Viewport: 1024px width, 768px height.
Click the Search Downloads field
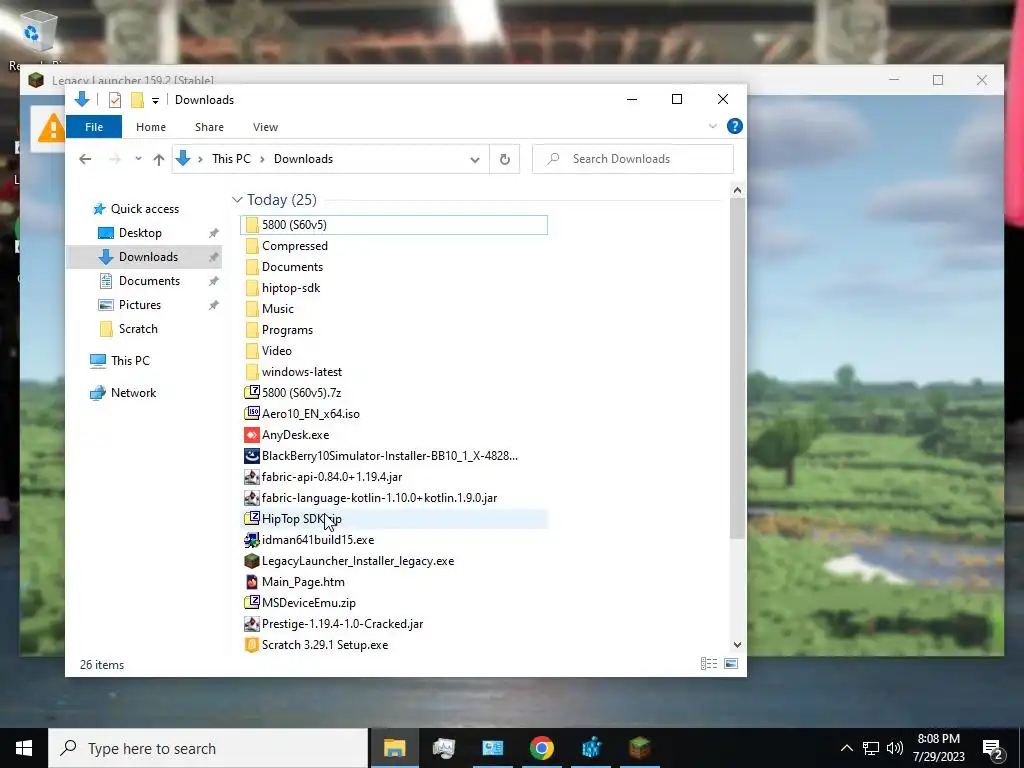coord(633,159)
